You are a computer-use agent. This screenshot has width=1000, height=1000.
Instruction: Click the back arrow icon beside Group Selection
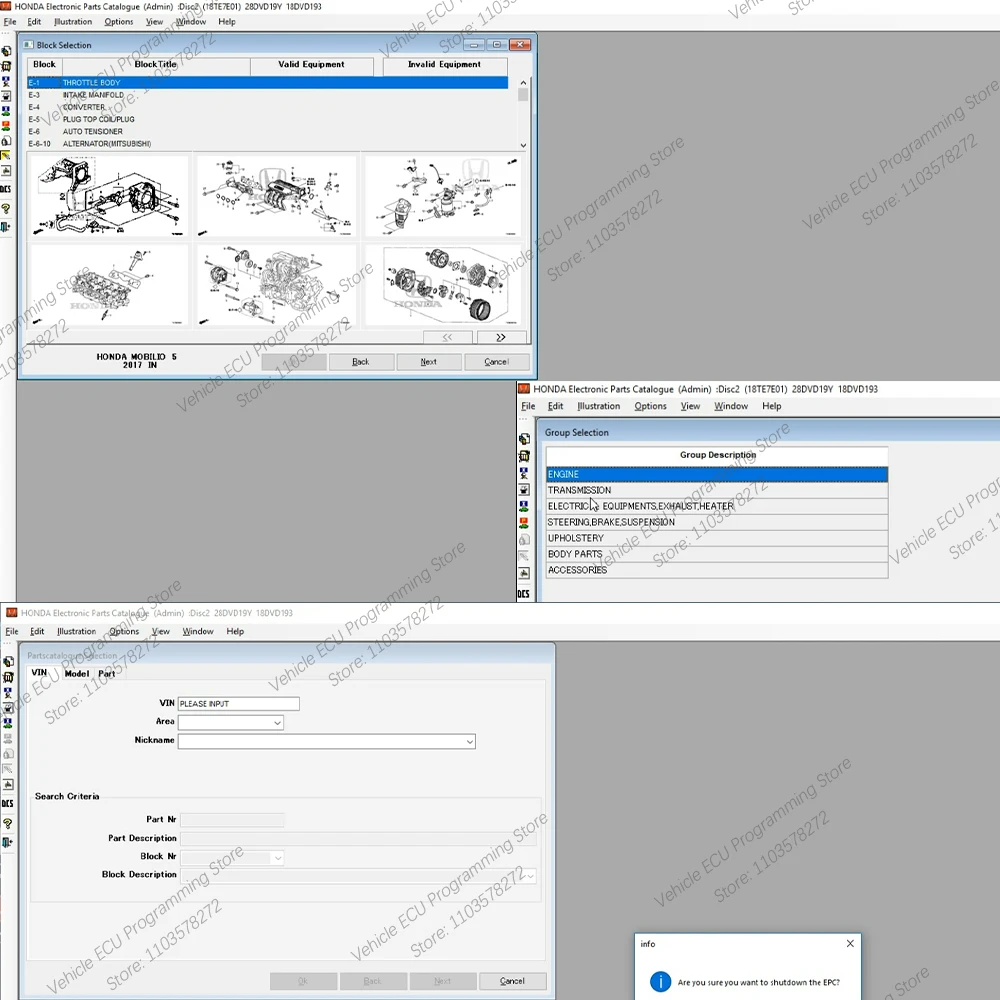[x=524, y=573]
